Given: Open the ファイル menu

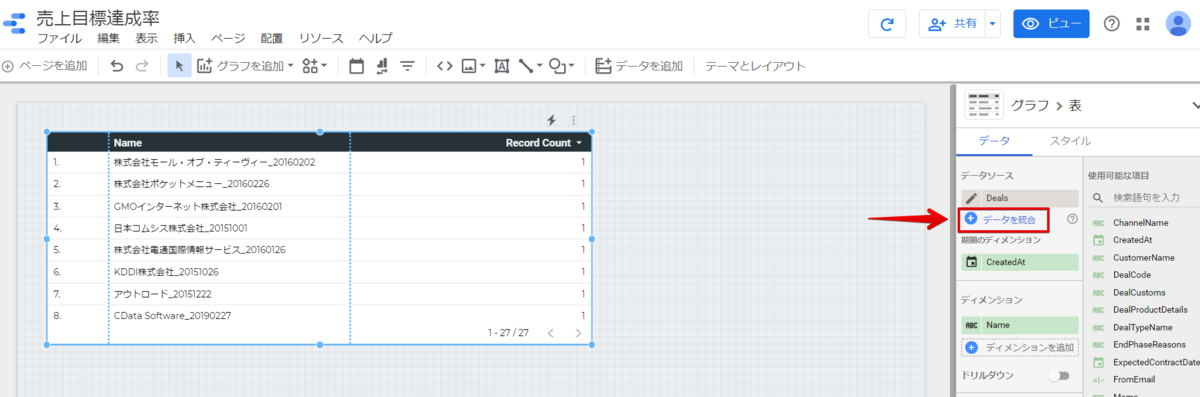Looking at the screenshot, I should click(60, 39).
